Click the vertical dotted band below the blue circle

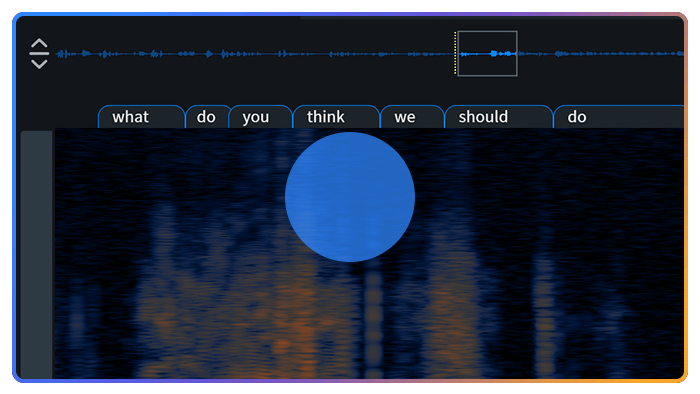tap(373, 319)
